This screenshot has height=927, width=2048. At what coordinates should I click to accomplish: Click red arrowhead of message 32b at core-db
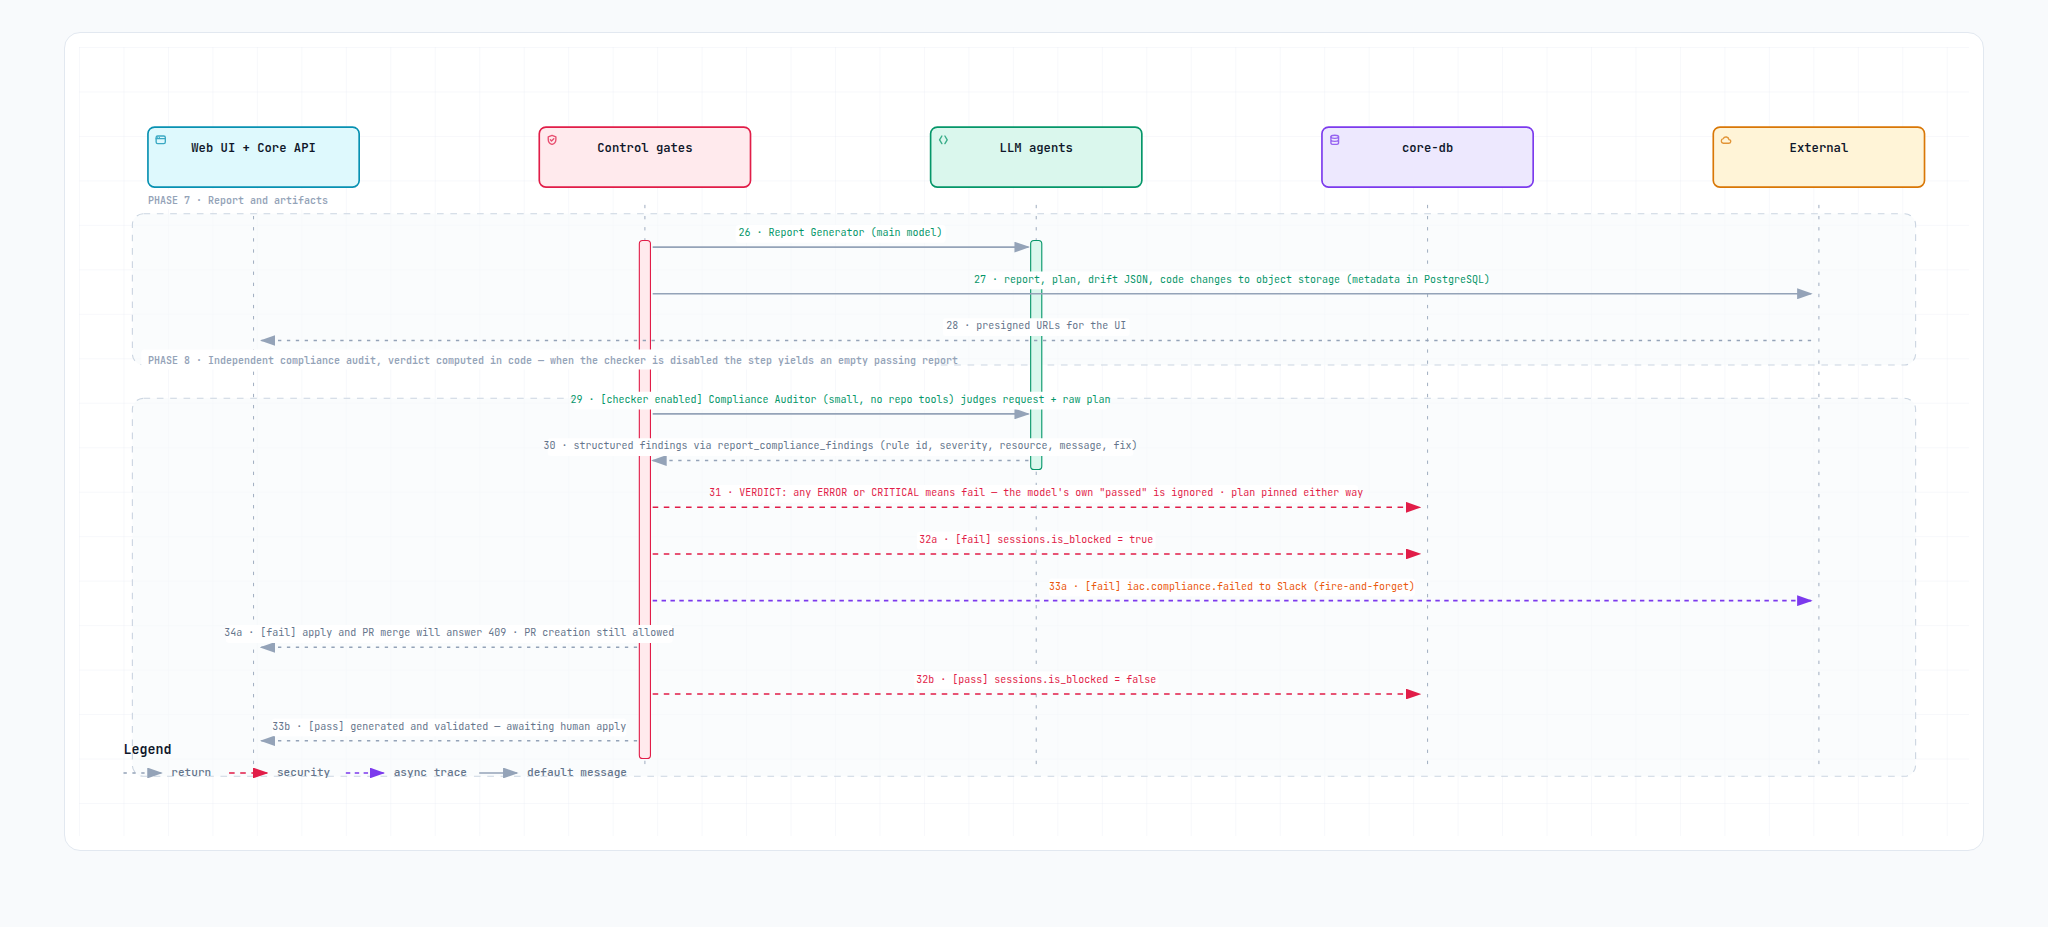1413,694
